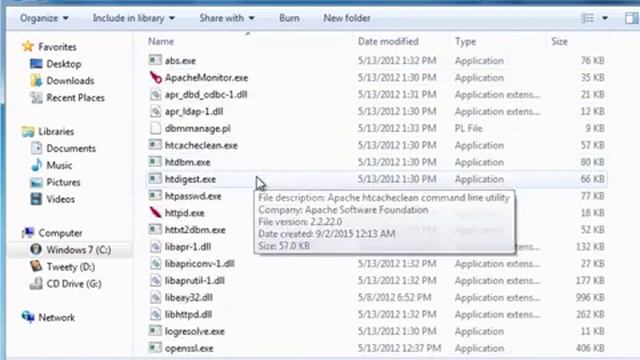
Task: Select file name libeay32.dll
Action: click(x=189, y=298)
